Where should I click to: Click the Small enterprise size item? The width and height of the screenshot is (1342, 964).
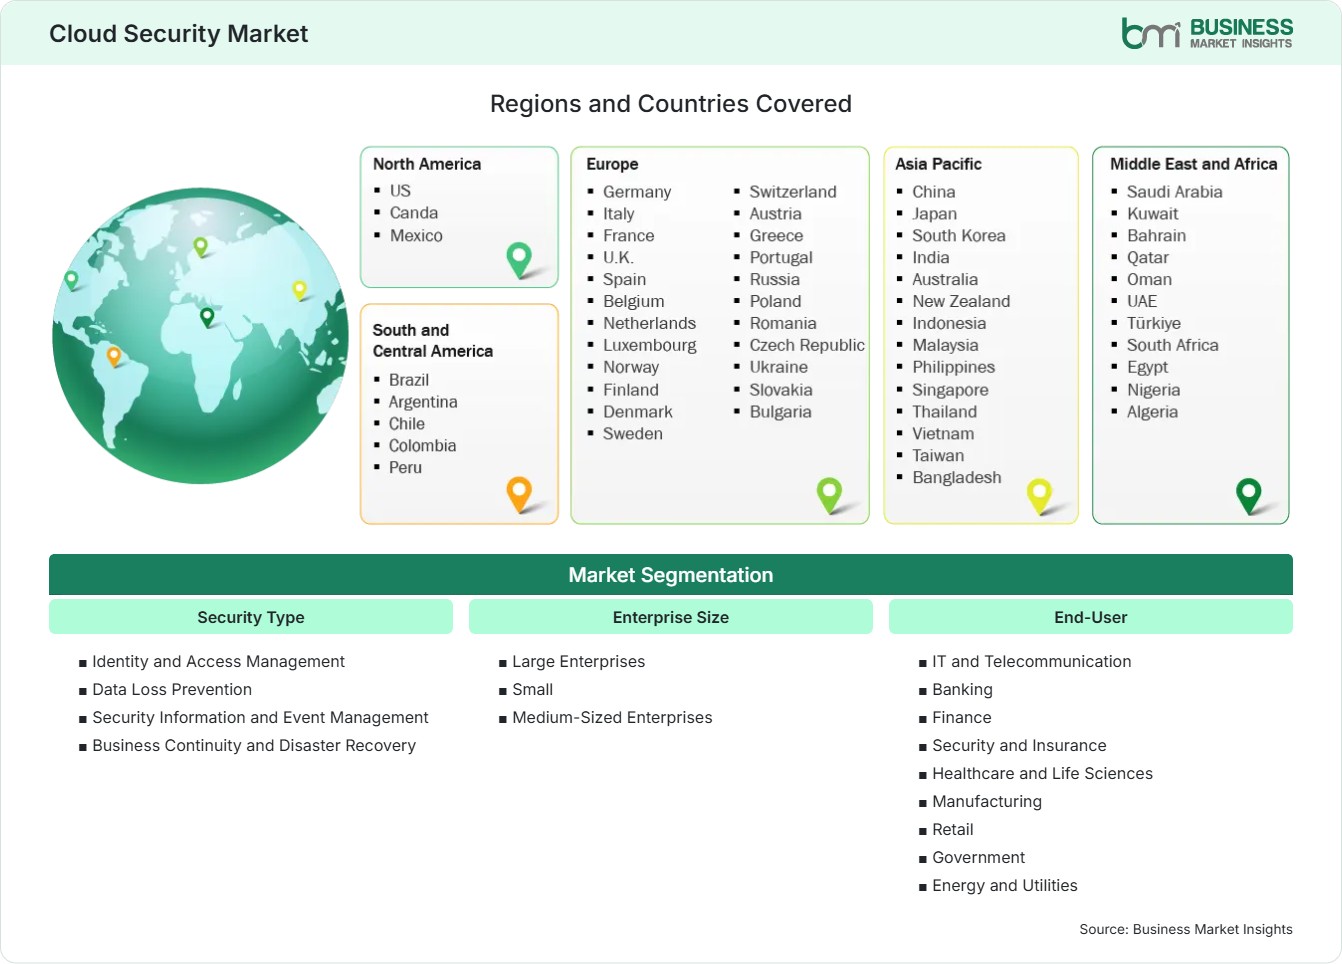tap(533, 690)
